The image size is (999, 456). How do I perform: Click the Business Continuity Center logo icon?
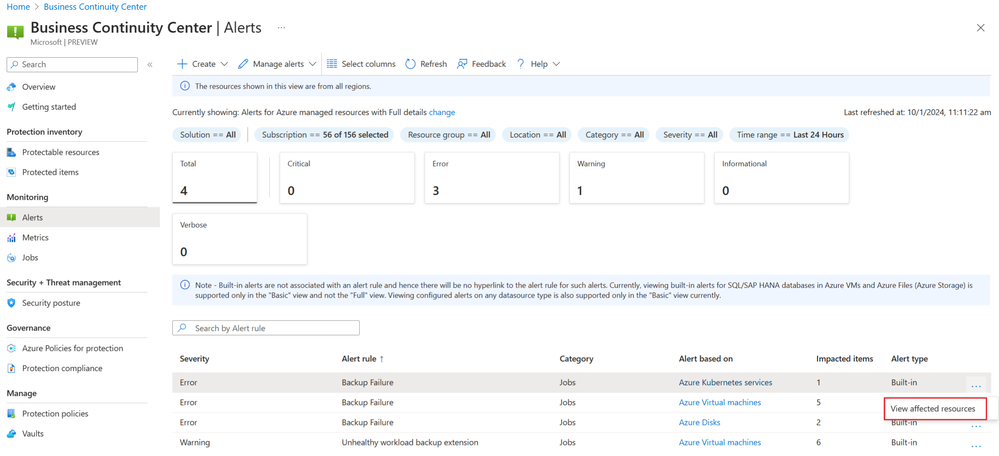(x=15, y=32)
